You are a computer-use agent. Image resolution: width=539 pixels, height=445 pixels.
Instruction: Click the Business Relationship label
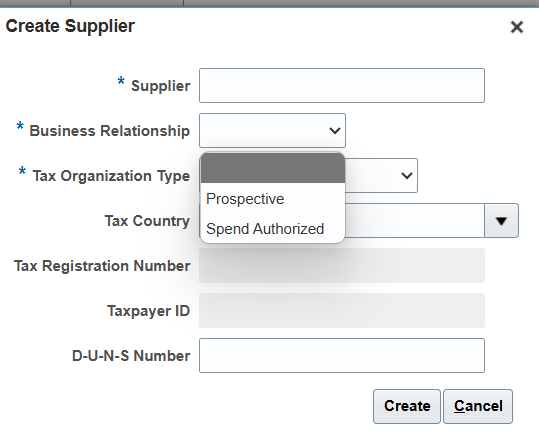click(x=110, y=131)
